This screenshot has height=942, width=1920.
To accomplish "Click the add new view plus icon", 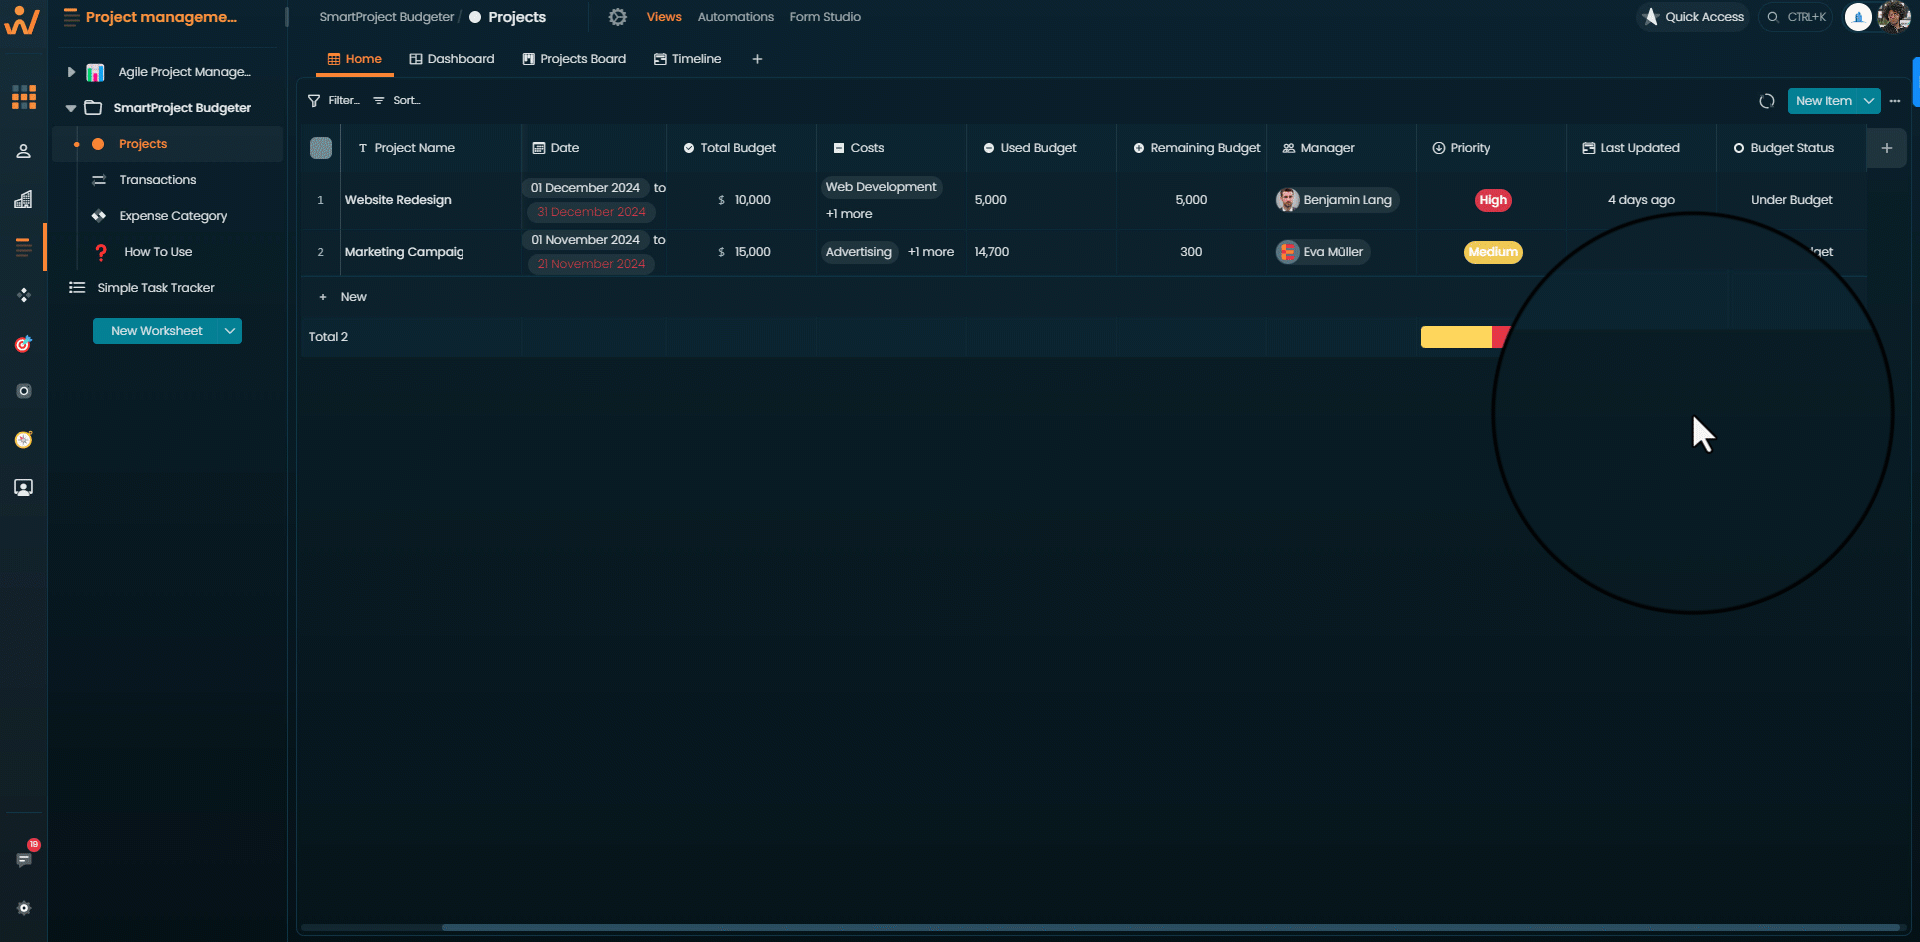I will click(757, 59).
